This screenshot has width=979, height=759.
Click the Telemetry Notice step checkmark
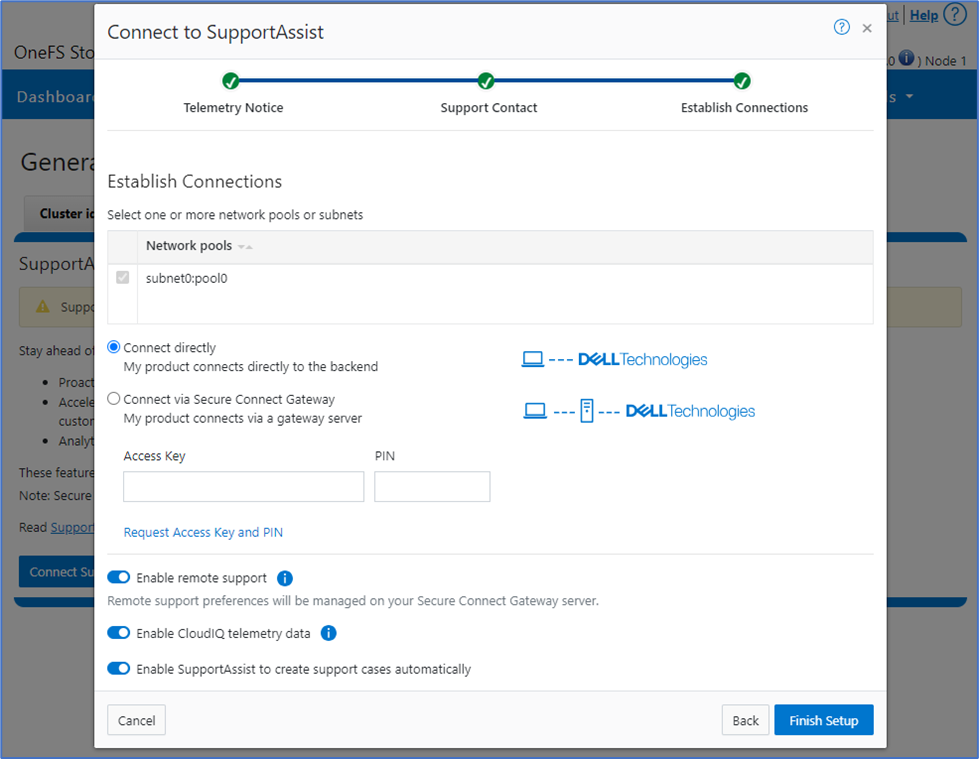[230, 81]
